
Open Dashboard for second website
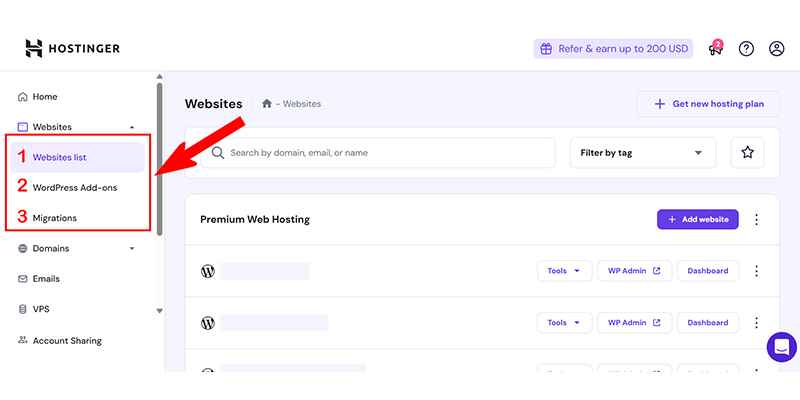pyautogui.click(x=708, y=323)
